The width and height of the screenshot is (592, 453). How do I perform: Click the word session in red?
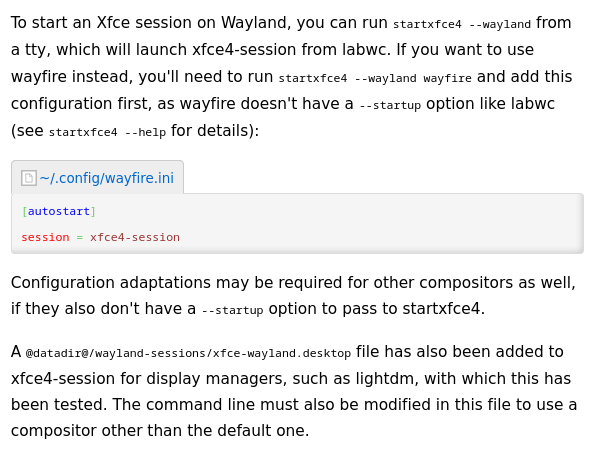pos(45,237)
